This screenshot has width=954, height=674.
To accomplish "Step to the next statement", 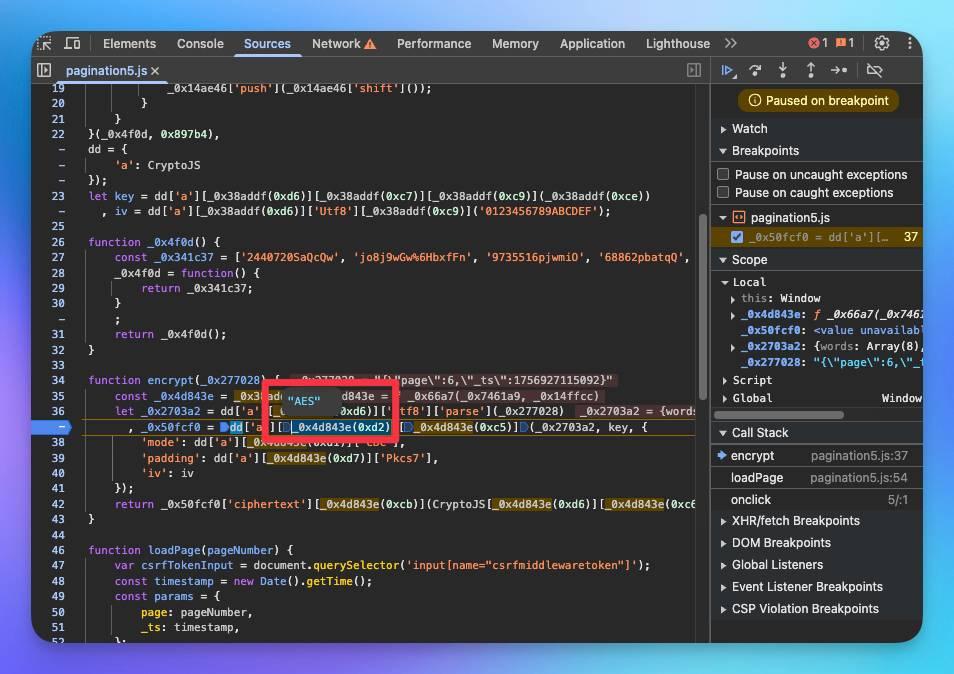I will 839,71.
